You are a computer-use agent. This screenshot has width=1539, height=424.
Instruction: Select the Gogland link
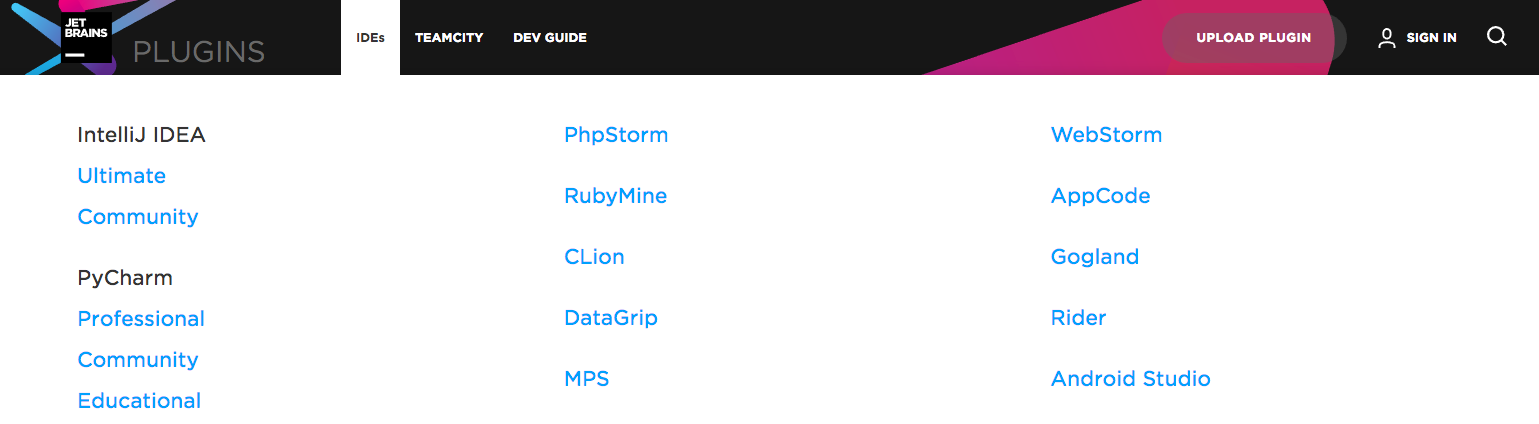1095,257
